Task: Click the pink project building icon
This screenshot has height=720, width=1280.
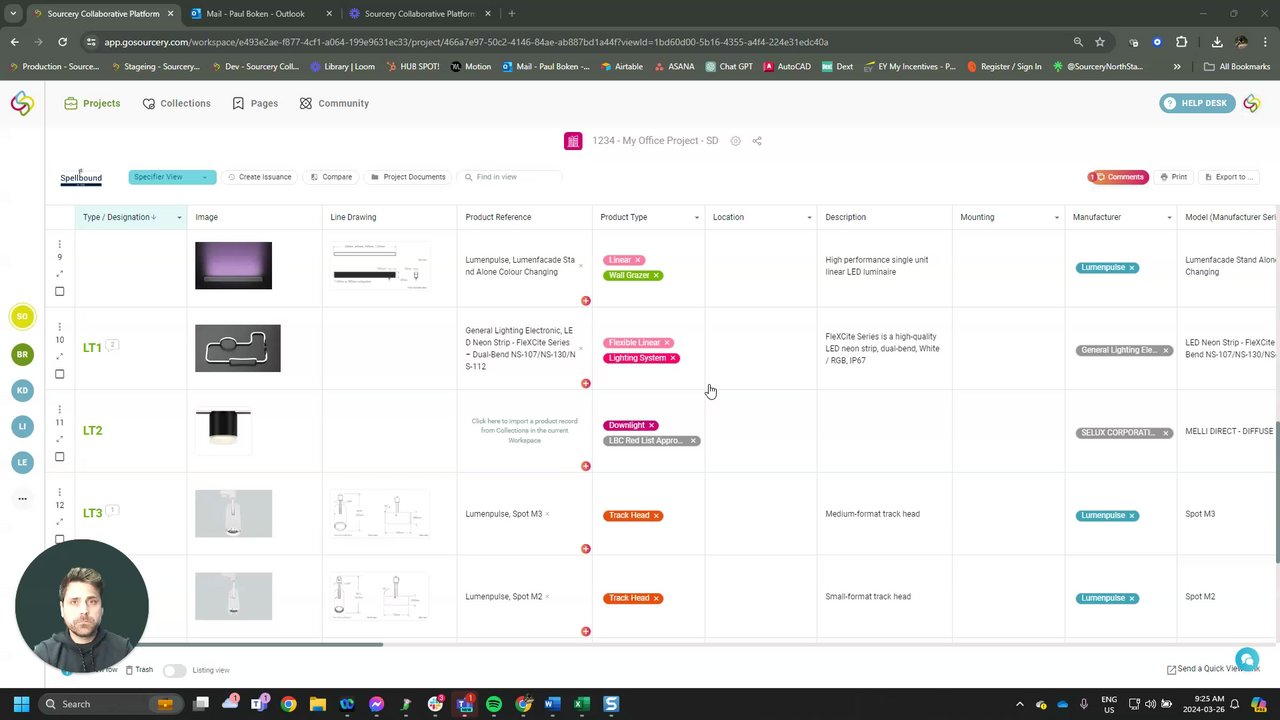Action: [x=573, y=141]
